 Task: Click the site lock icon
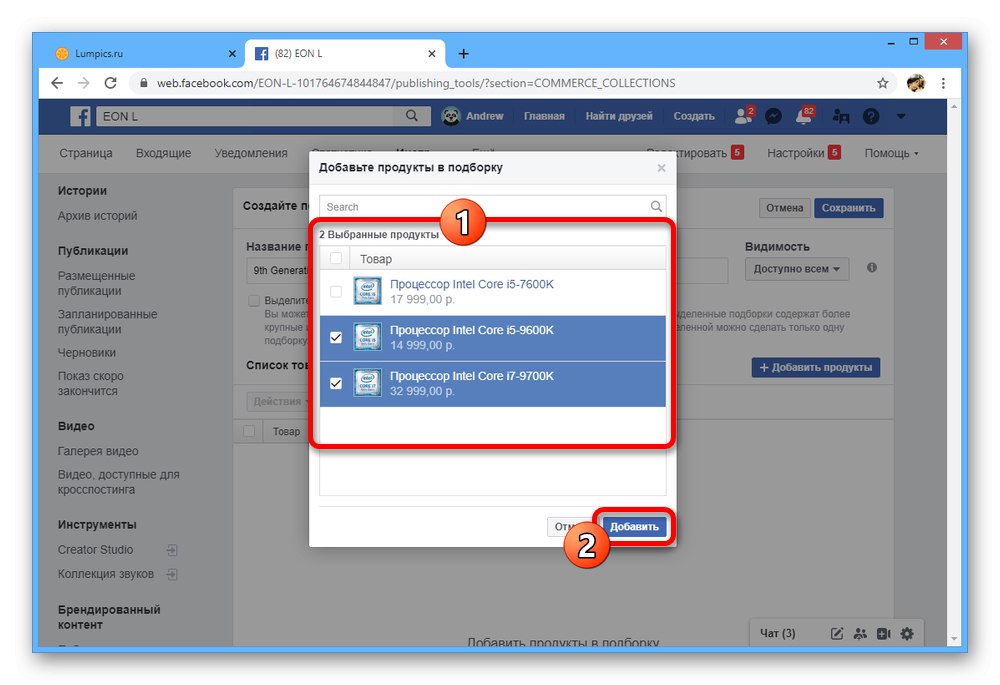[143, 83]
